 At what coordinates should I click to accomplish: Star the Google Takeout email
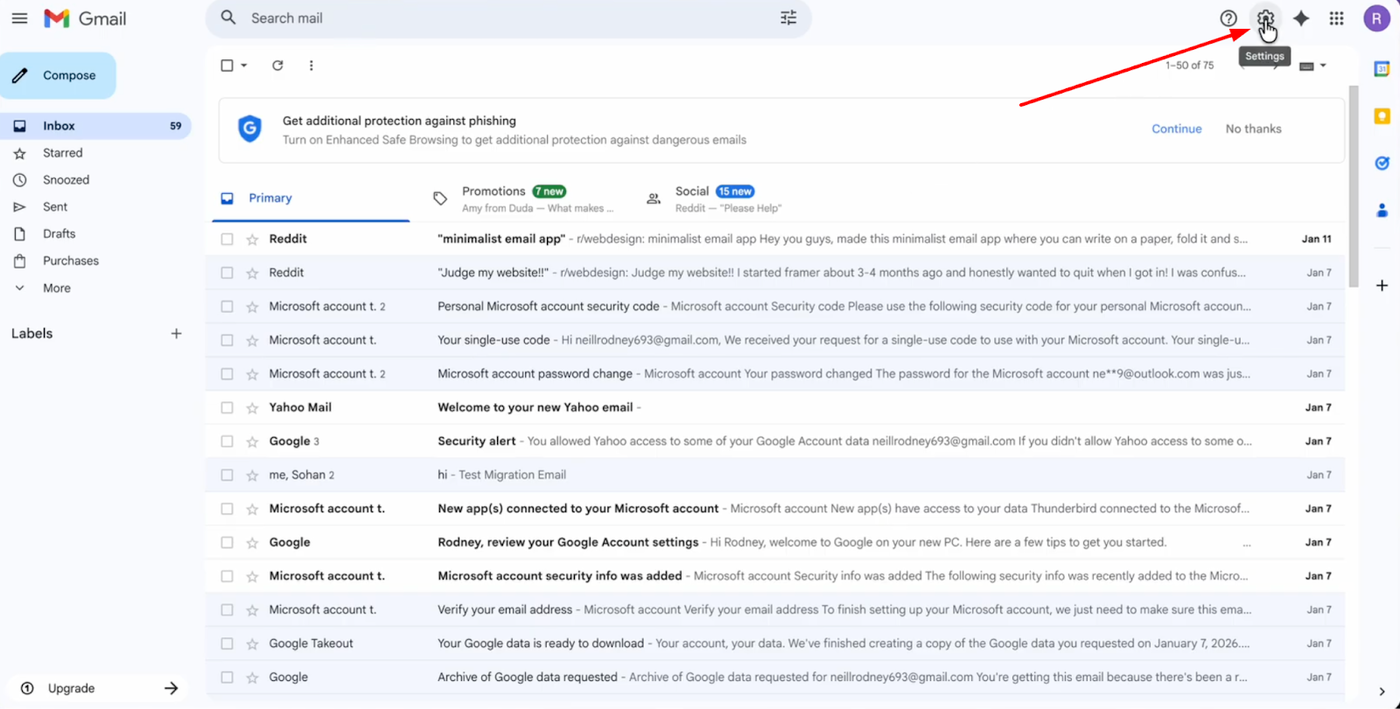click(x=252, y=644)
